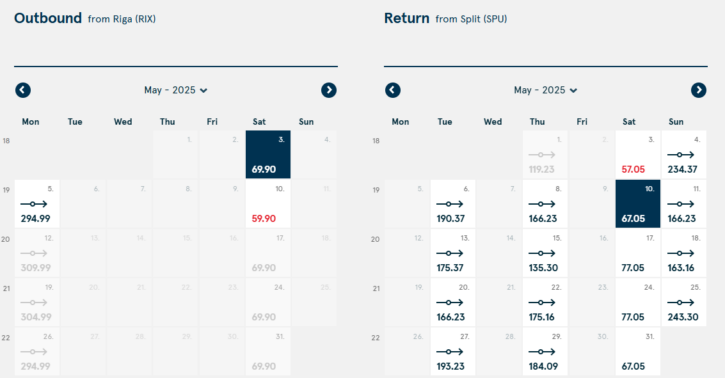725x378 pixels.
Task: Choose return May 15 fare 135.30
Action: pyautogui.click(x=545, y=253)
